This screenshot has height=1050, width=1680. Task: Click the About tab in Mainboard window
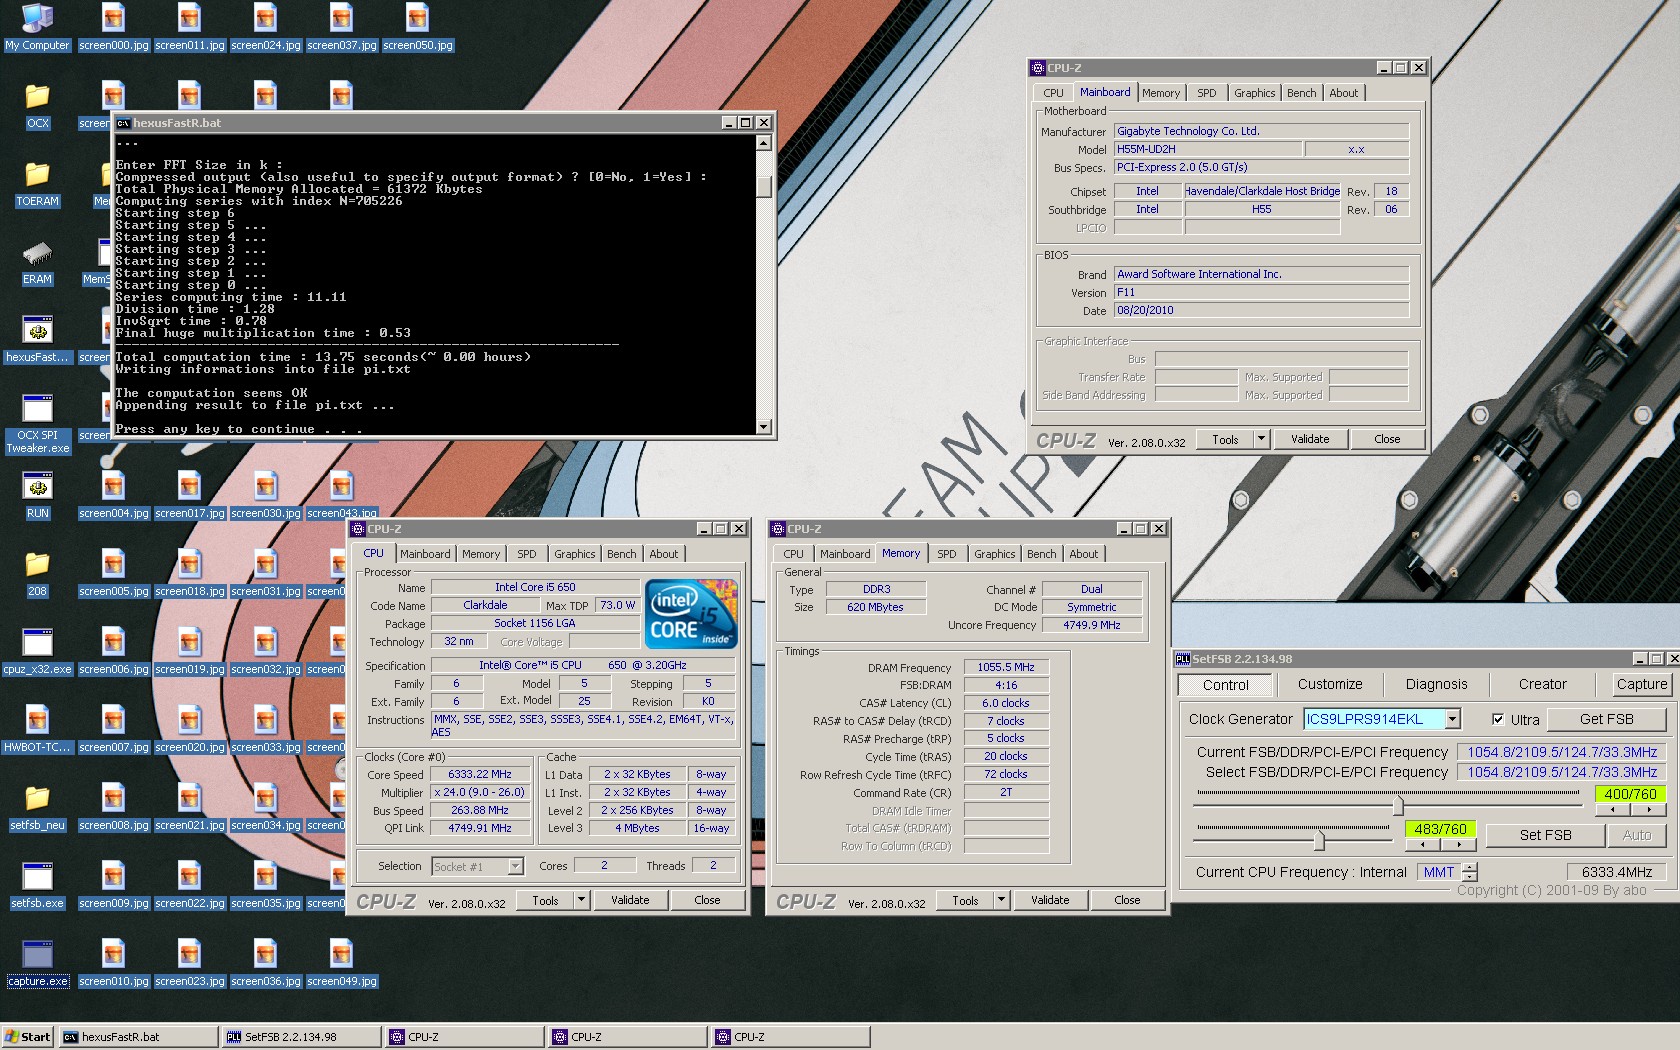(1343, 93)
